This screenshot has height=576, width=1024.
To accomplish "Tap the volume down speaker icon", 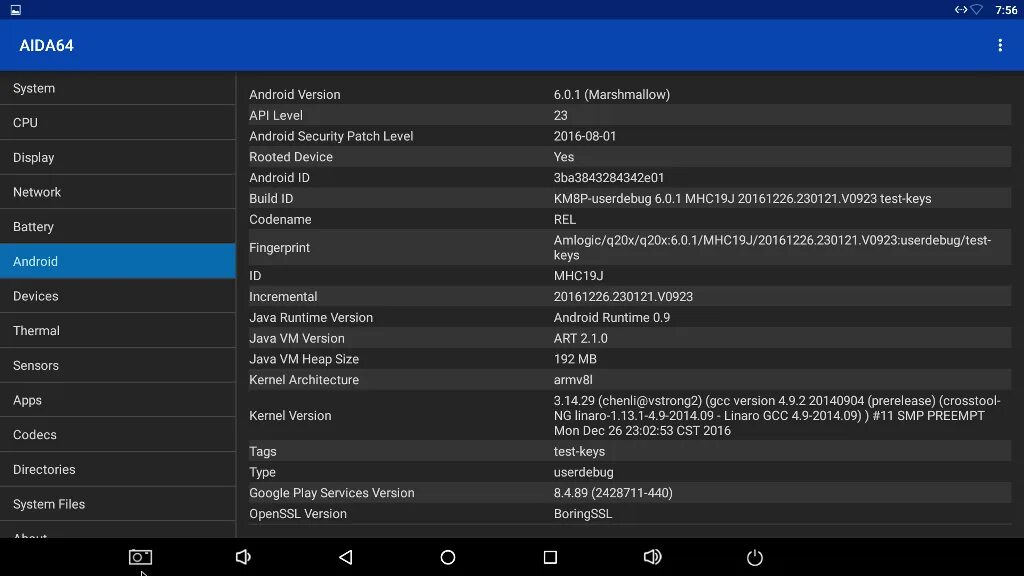I will click(243, 557).
